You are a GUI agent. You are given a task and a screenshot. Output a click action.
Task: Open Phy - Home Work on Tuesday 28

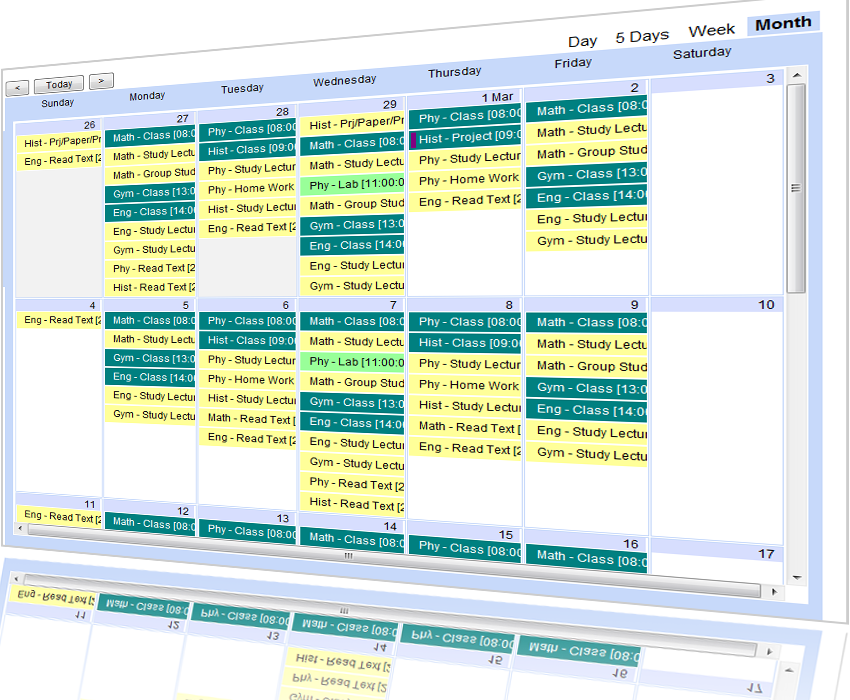click(x=248, y=189)
